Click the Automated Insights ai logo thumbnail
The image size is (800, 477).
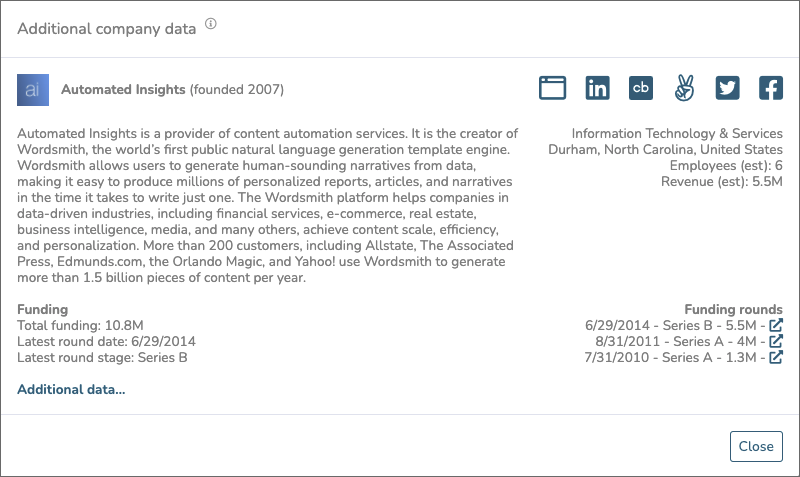(33, 90)
